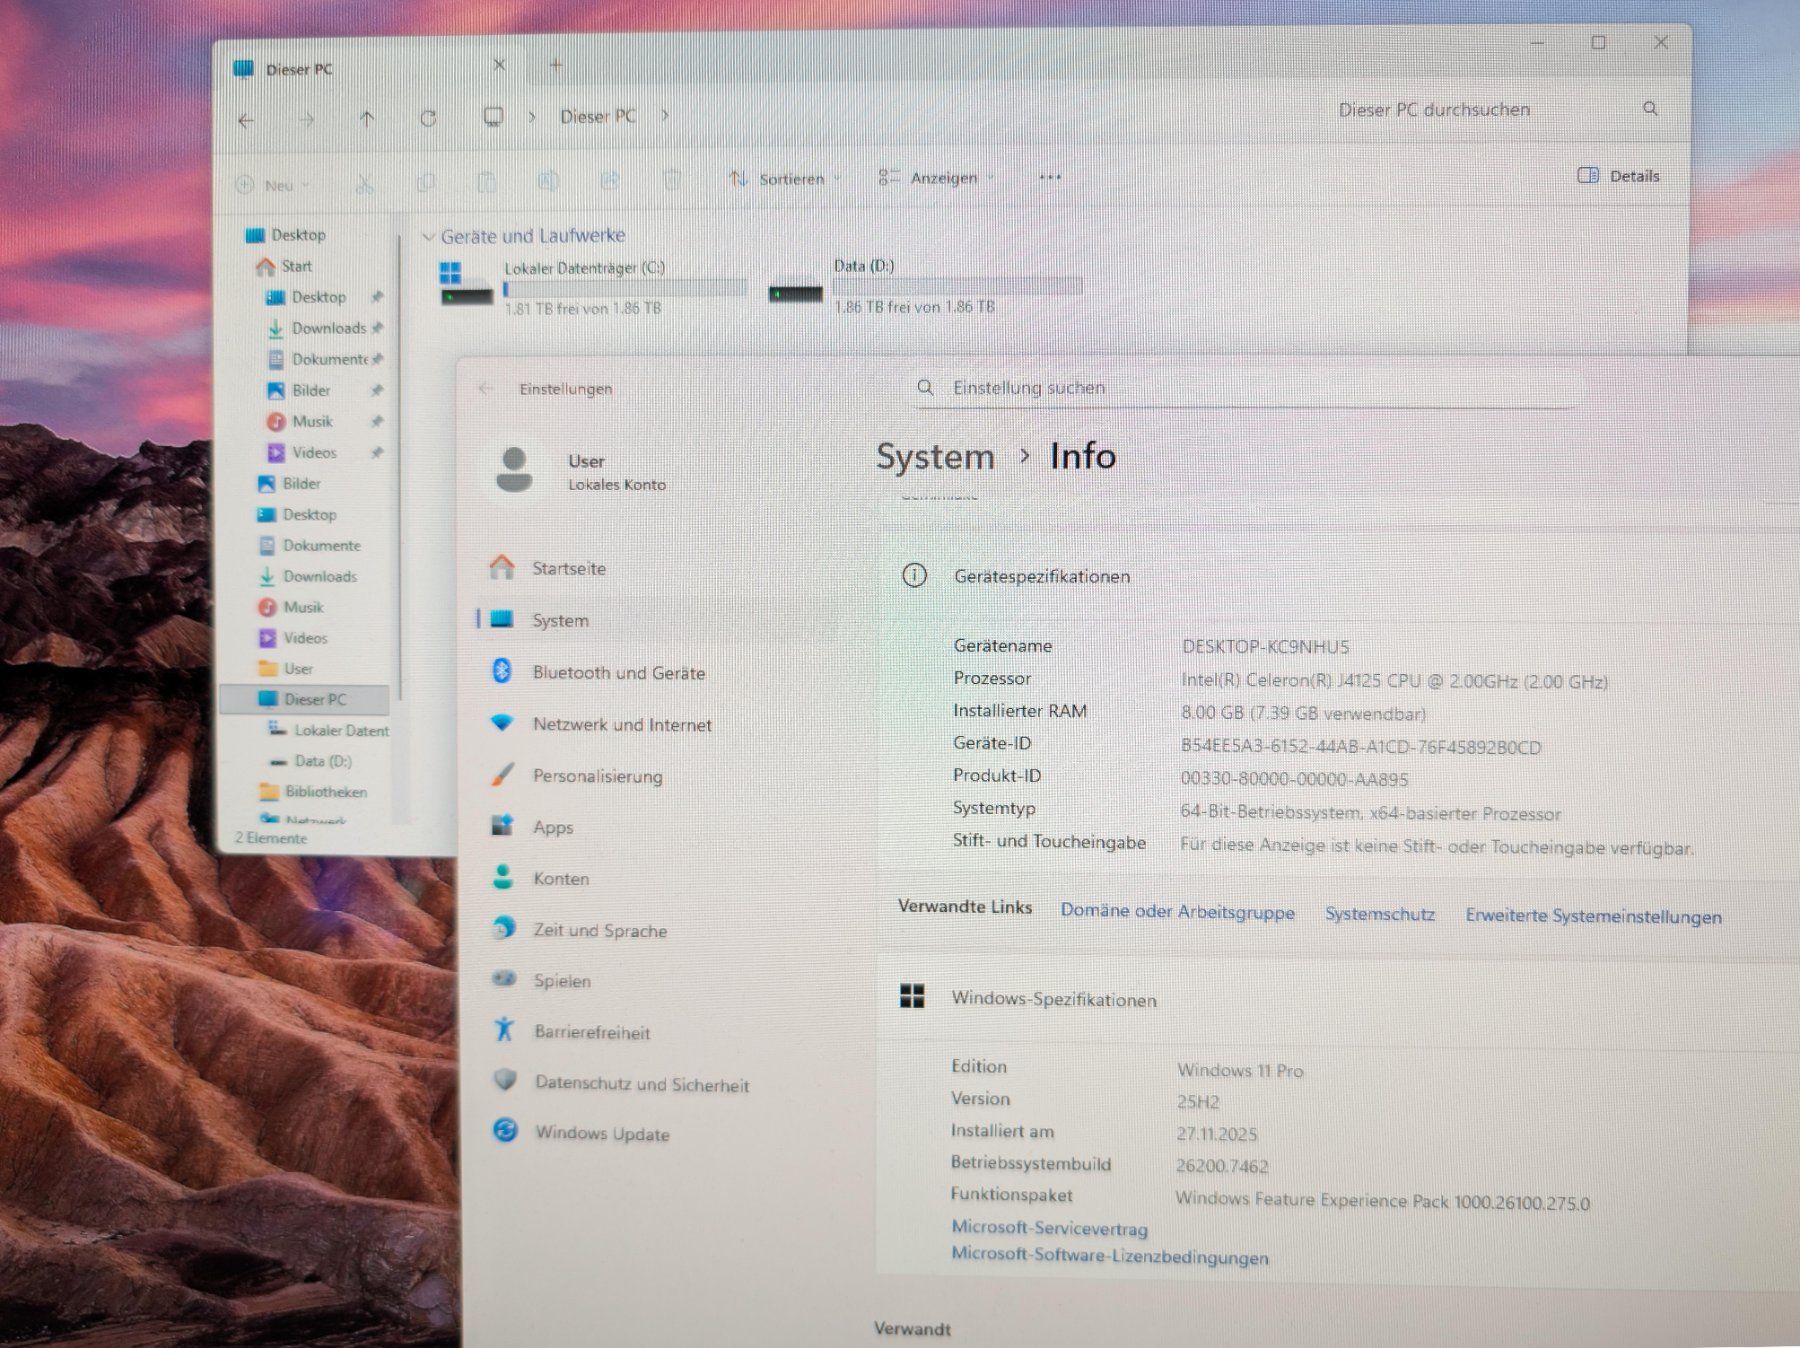Click the Datenschutz und Sicherheit shield icon
The height and width of the screenshot is (1348, 1800).
(505, 1080)
